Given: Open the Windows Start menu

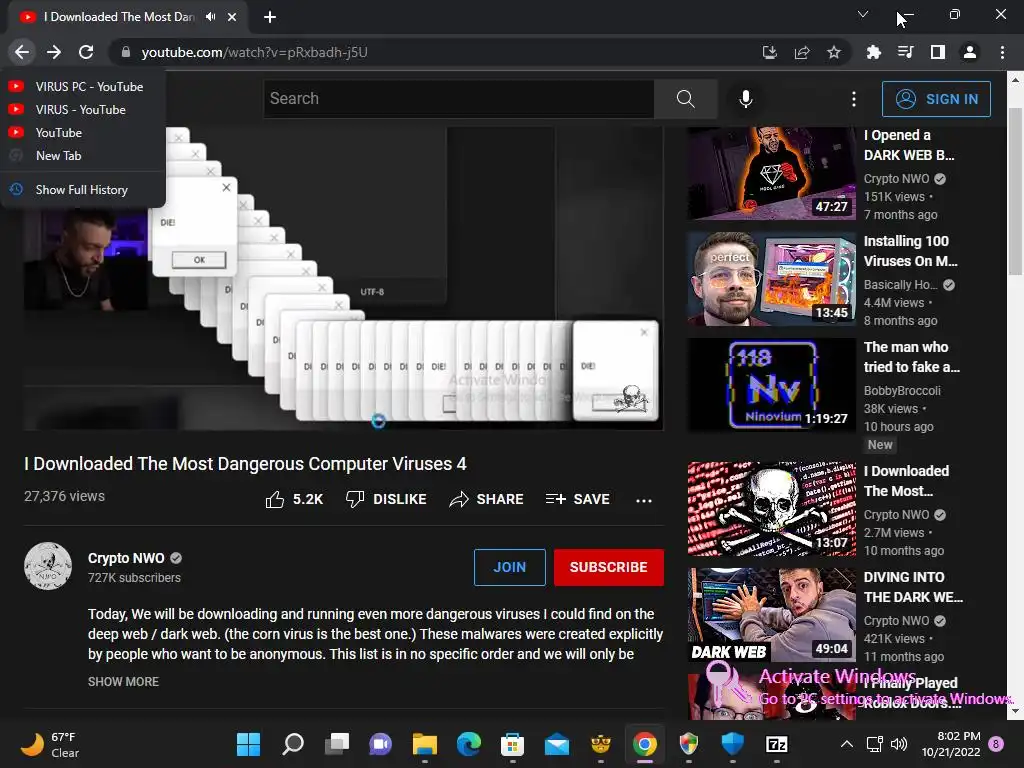Looking at the screenshot, I should click(x=248, y=744).
